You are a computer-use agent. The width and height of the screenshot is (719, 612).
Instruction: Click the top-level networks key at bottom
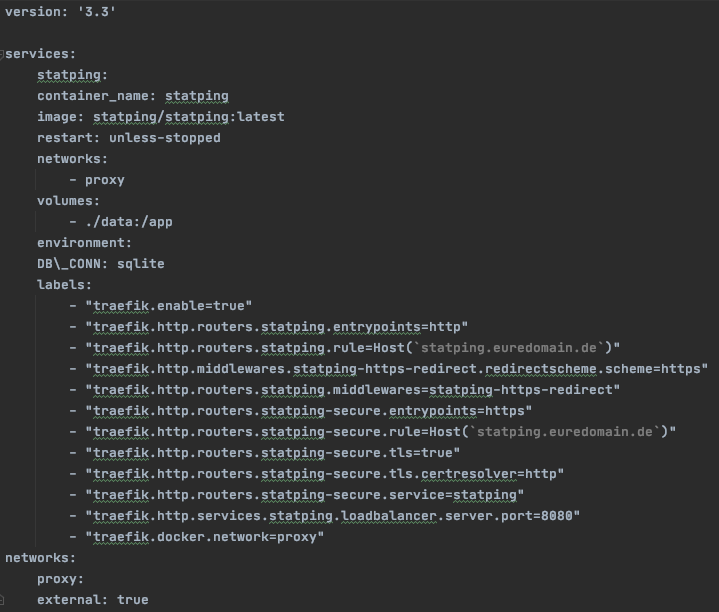[x=40, y=558]
